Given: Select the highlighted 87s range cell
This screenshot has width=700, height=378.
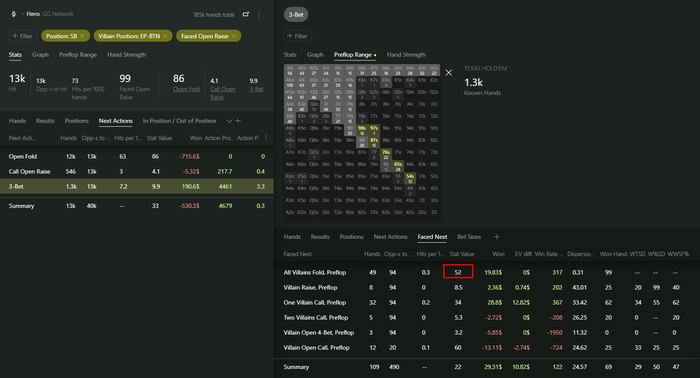Looking at the screenshot, I should click(374, 143).
